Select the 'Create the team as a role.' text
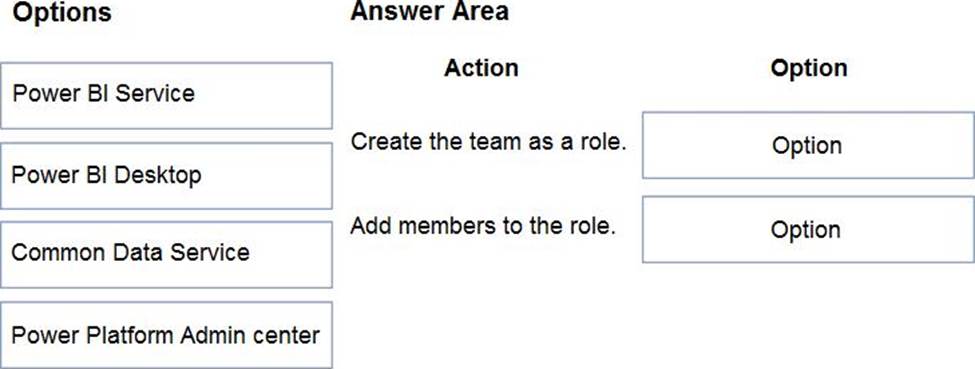This screenshot has width=975, height=369. [488, 142]
